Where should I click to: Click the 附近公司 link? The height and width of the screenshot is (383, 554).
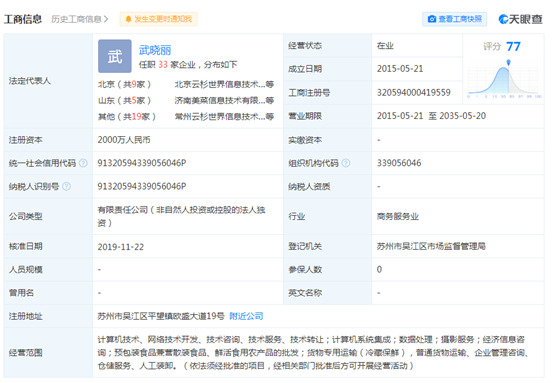click(246, 316)
